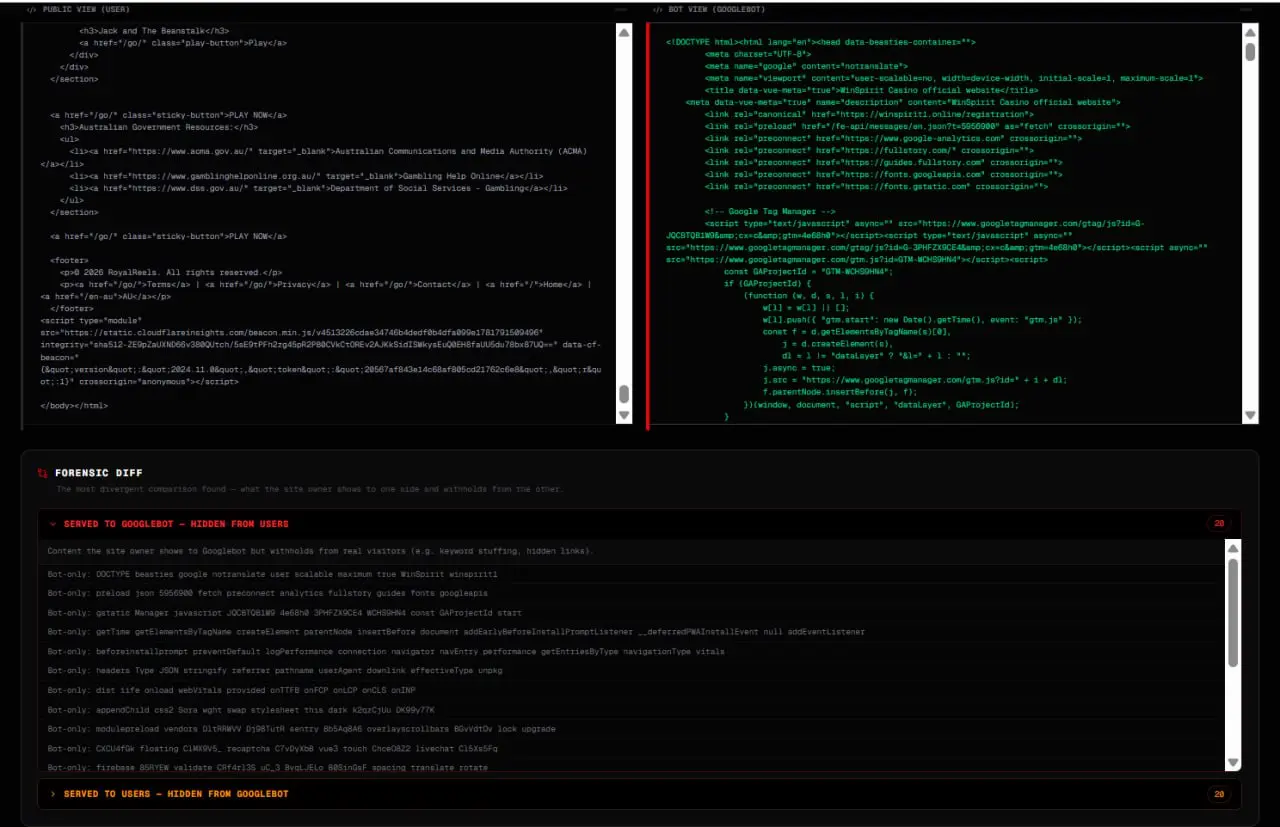
Task: Click the closing body/html tag line
Action: click(74, 405)
